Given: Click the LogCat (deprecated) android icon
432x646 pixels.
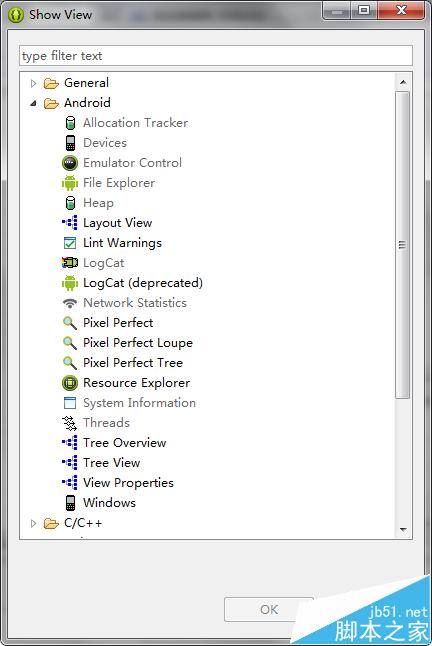Looking at the screenshot, I should click(x=70, y=283).
